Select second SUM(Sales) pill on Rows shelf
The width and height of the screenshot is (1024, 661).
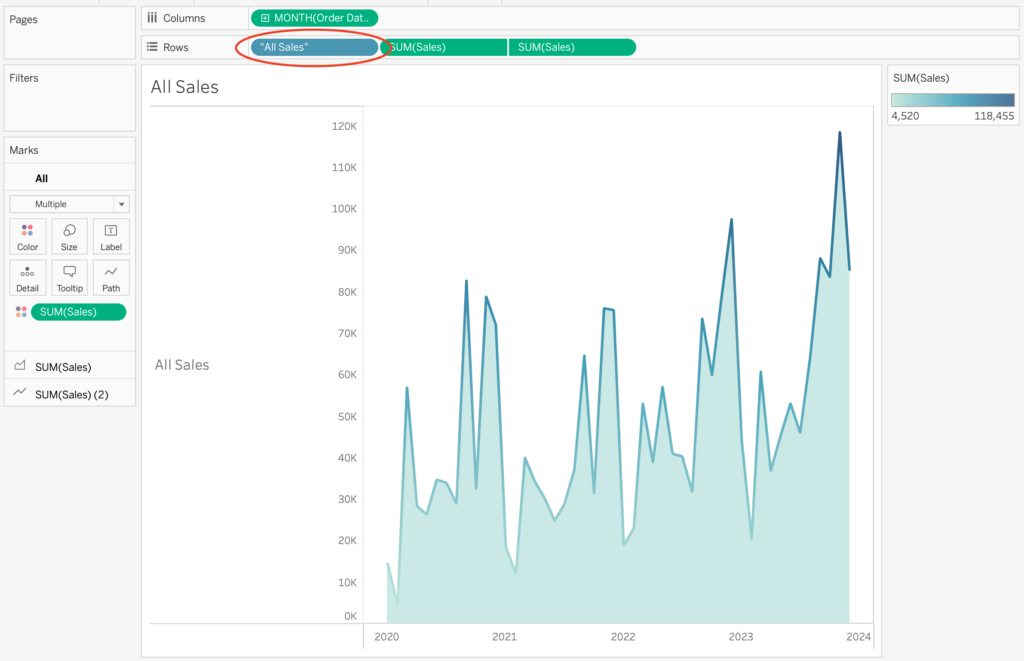pos(571,47)
